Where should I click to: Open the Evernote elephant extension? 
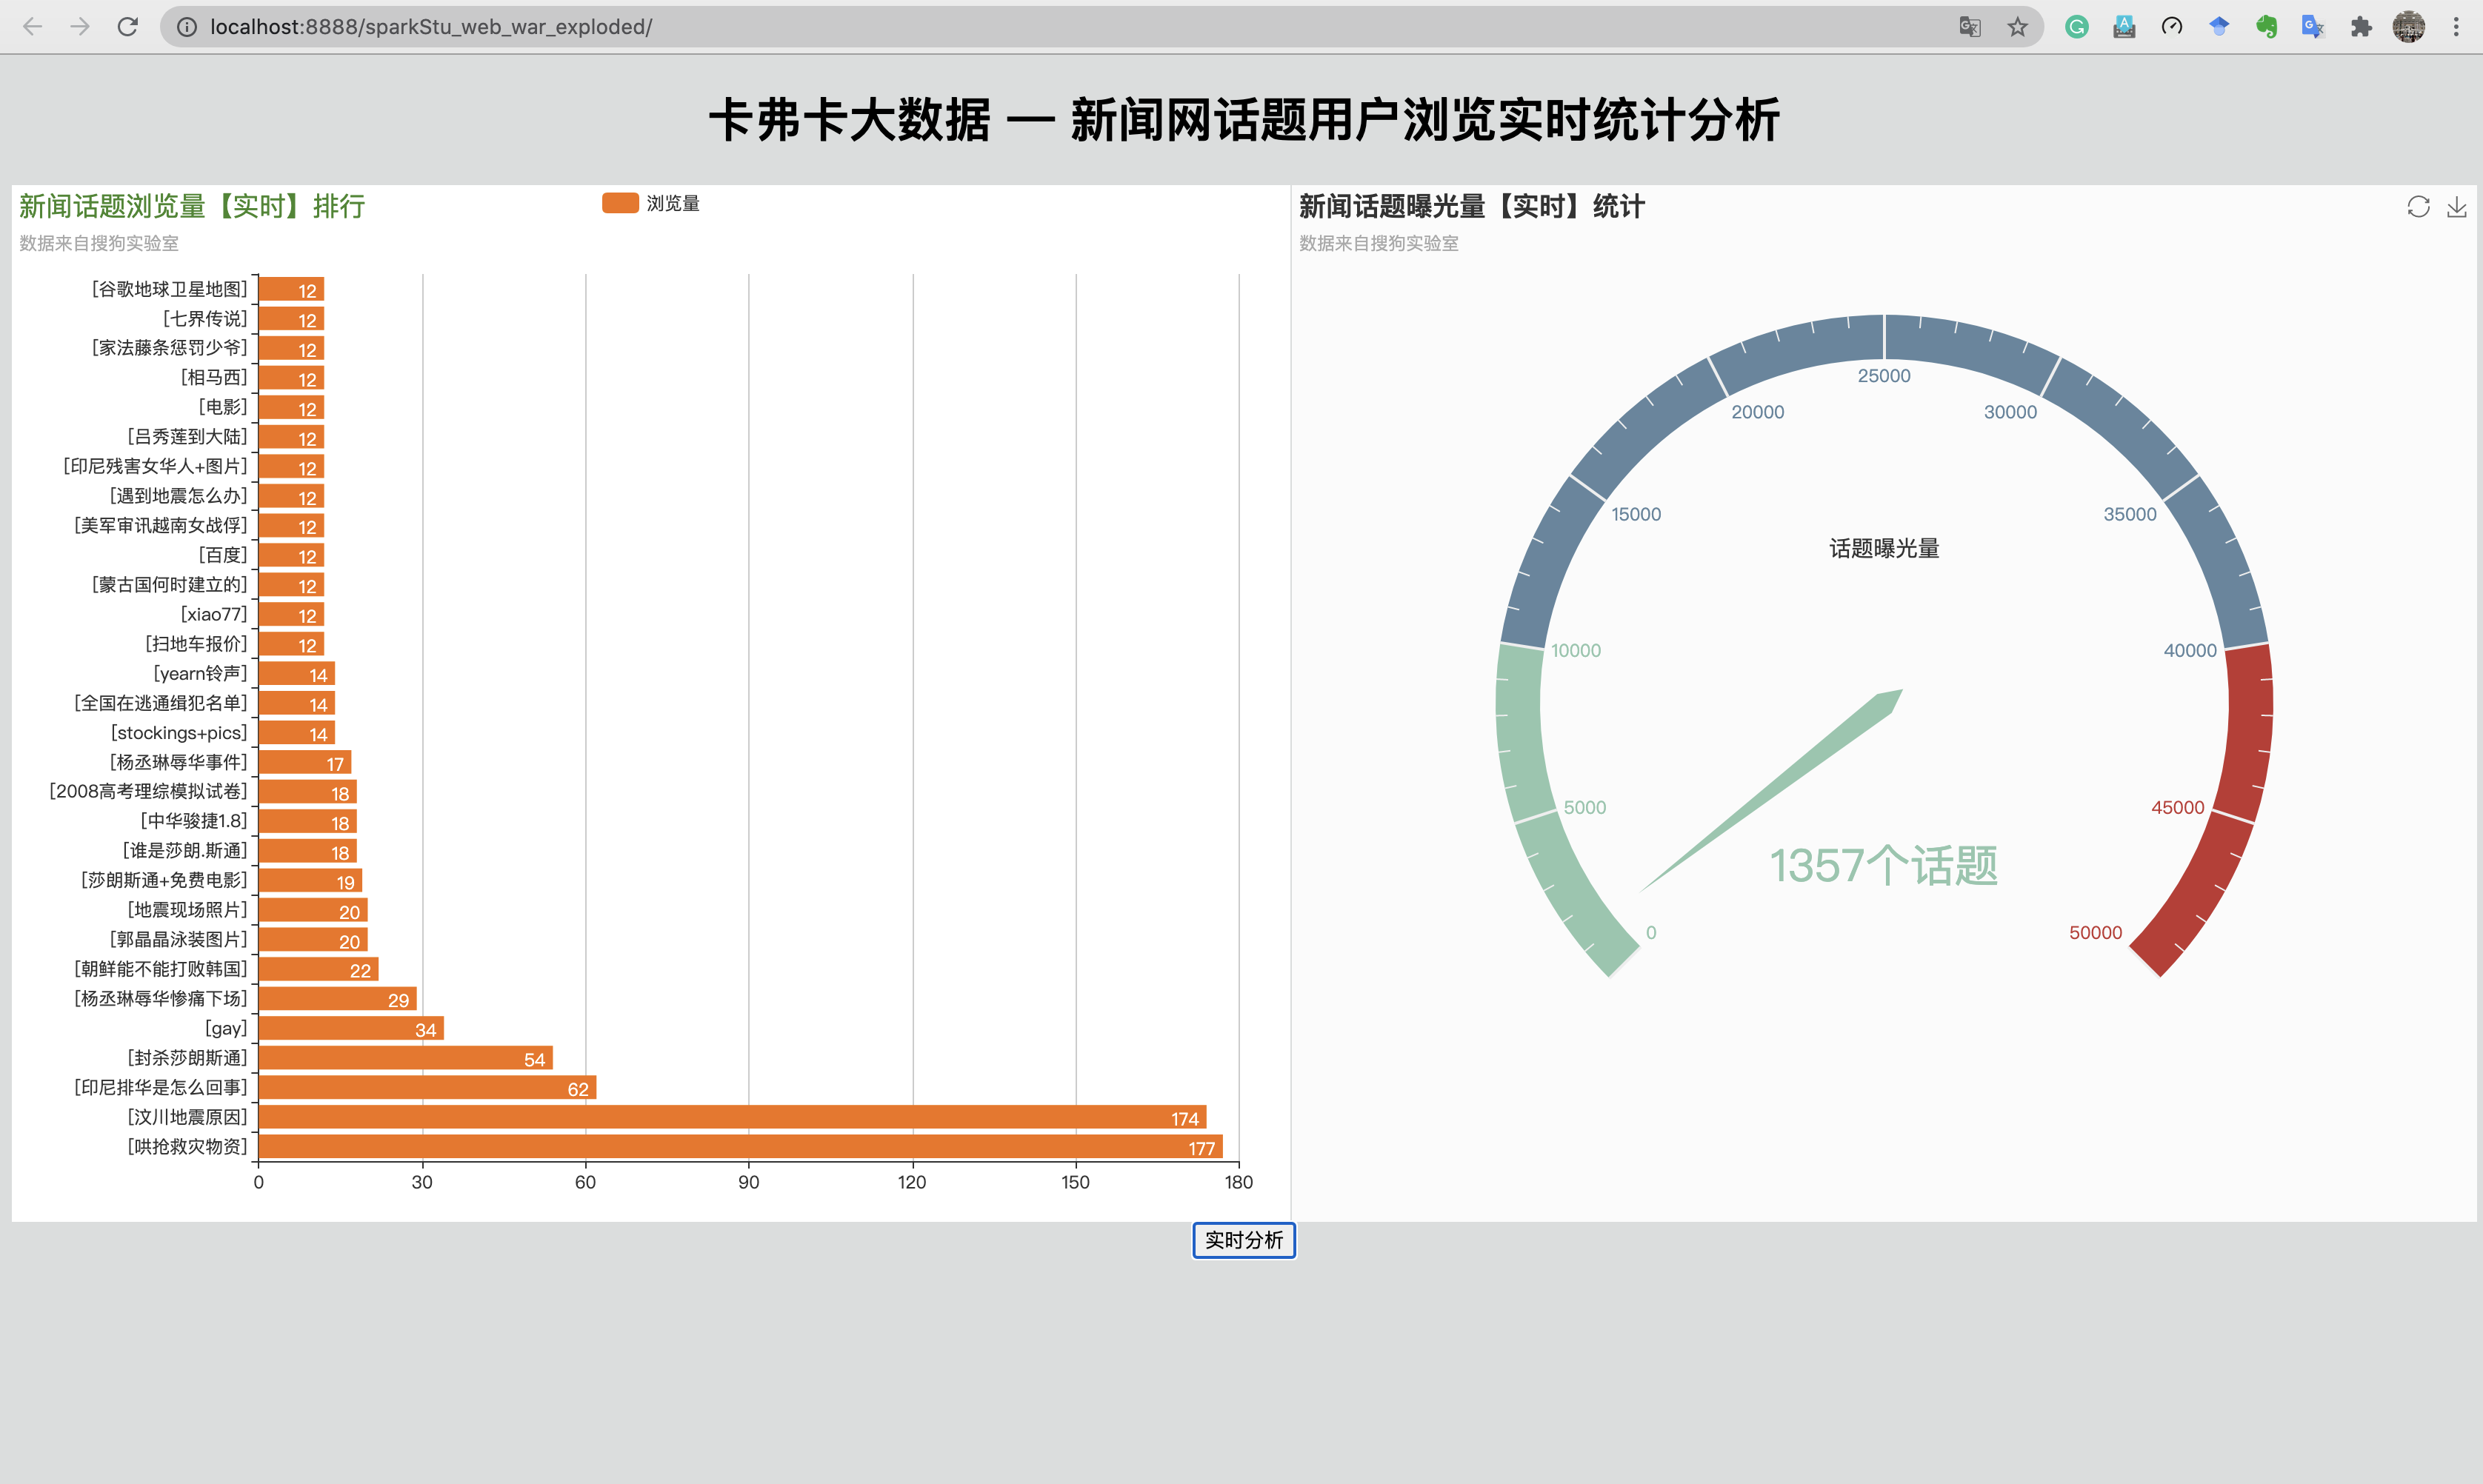point(2266,27)
